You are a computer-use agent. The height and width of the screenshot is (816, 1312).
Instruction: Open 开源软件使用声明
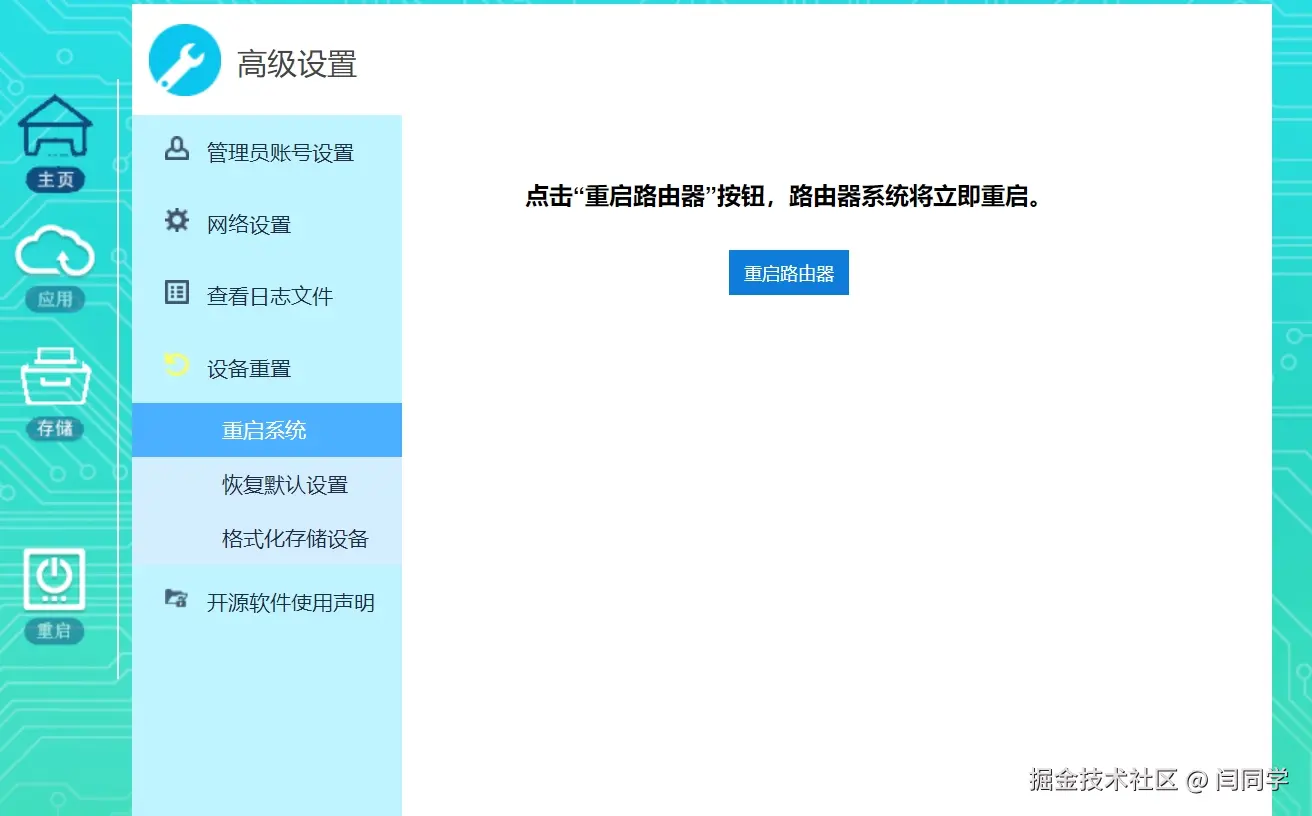[x=289, y=602]
